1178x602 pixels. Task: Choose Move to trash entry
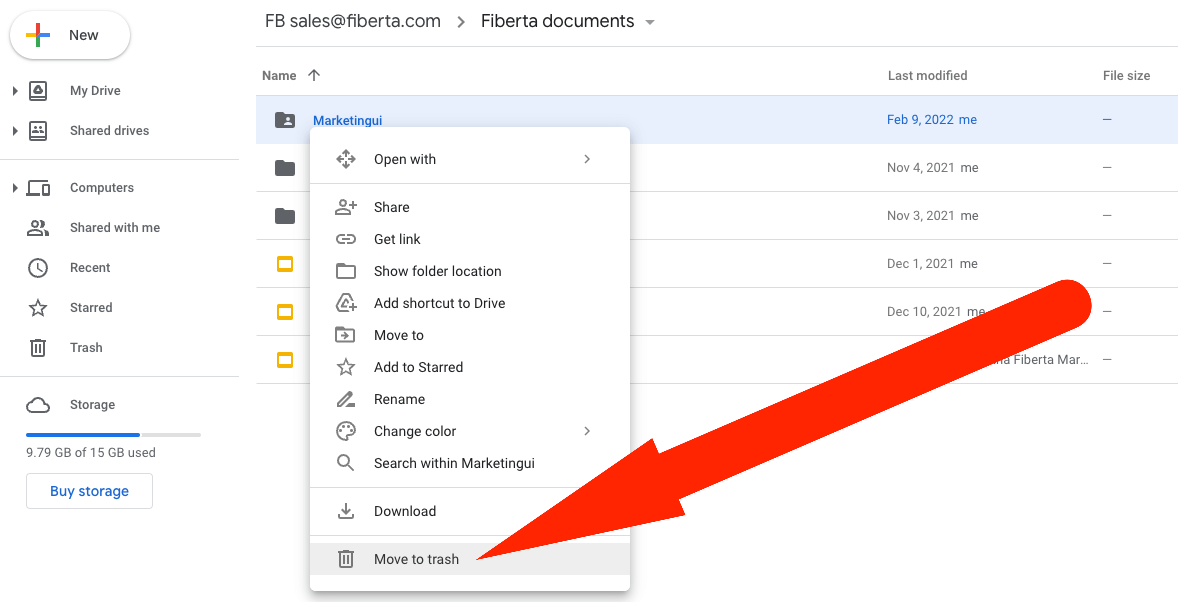470,559
